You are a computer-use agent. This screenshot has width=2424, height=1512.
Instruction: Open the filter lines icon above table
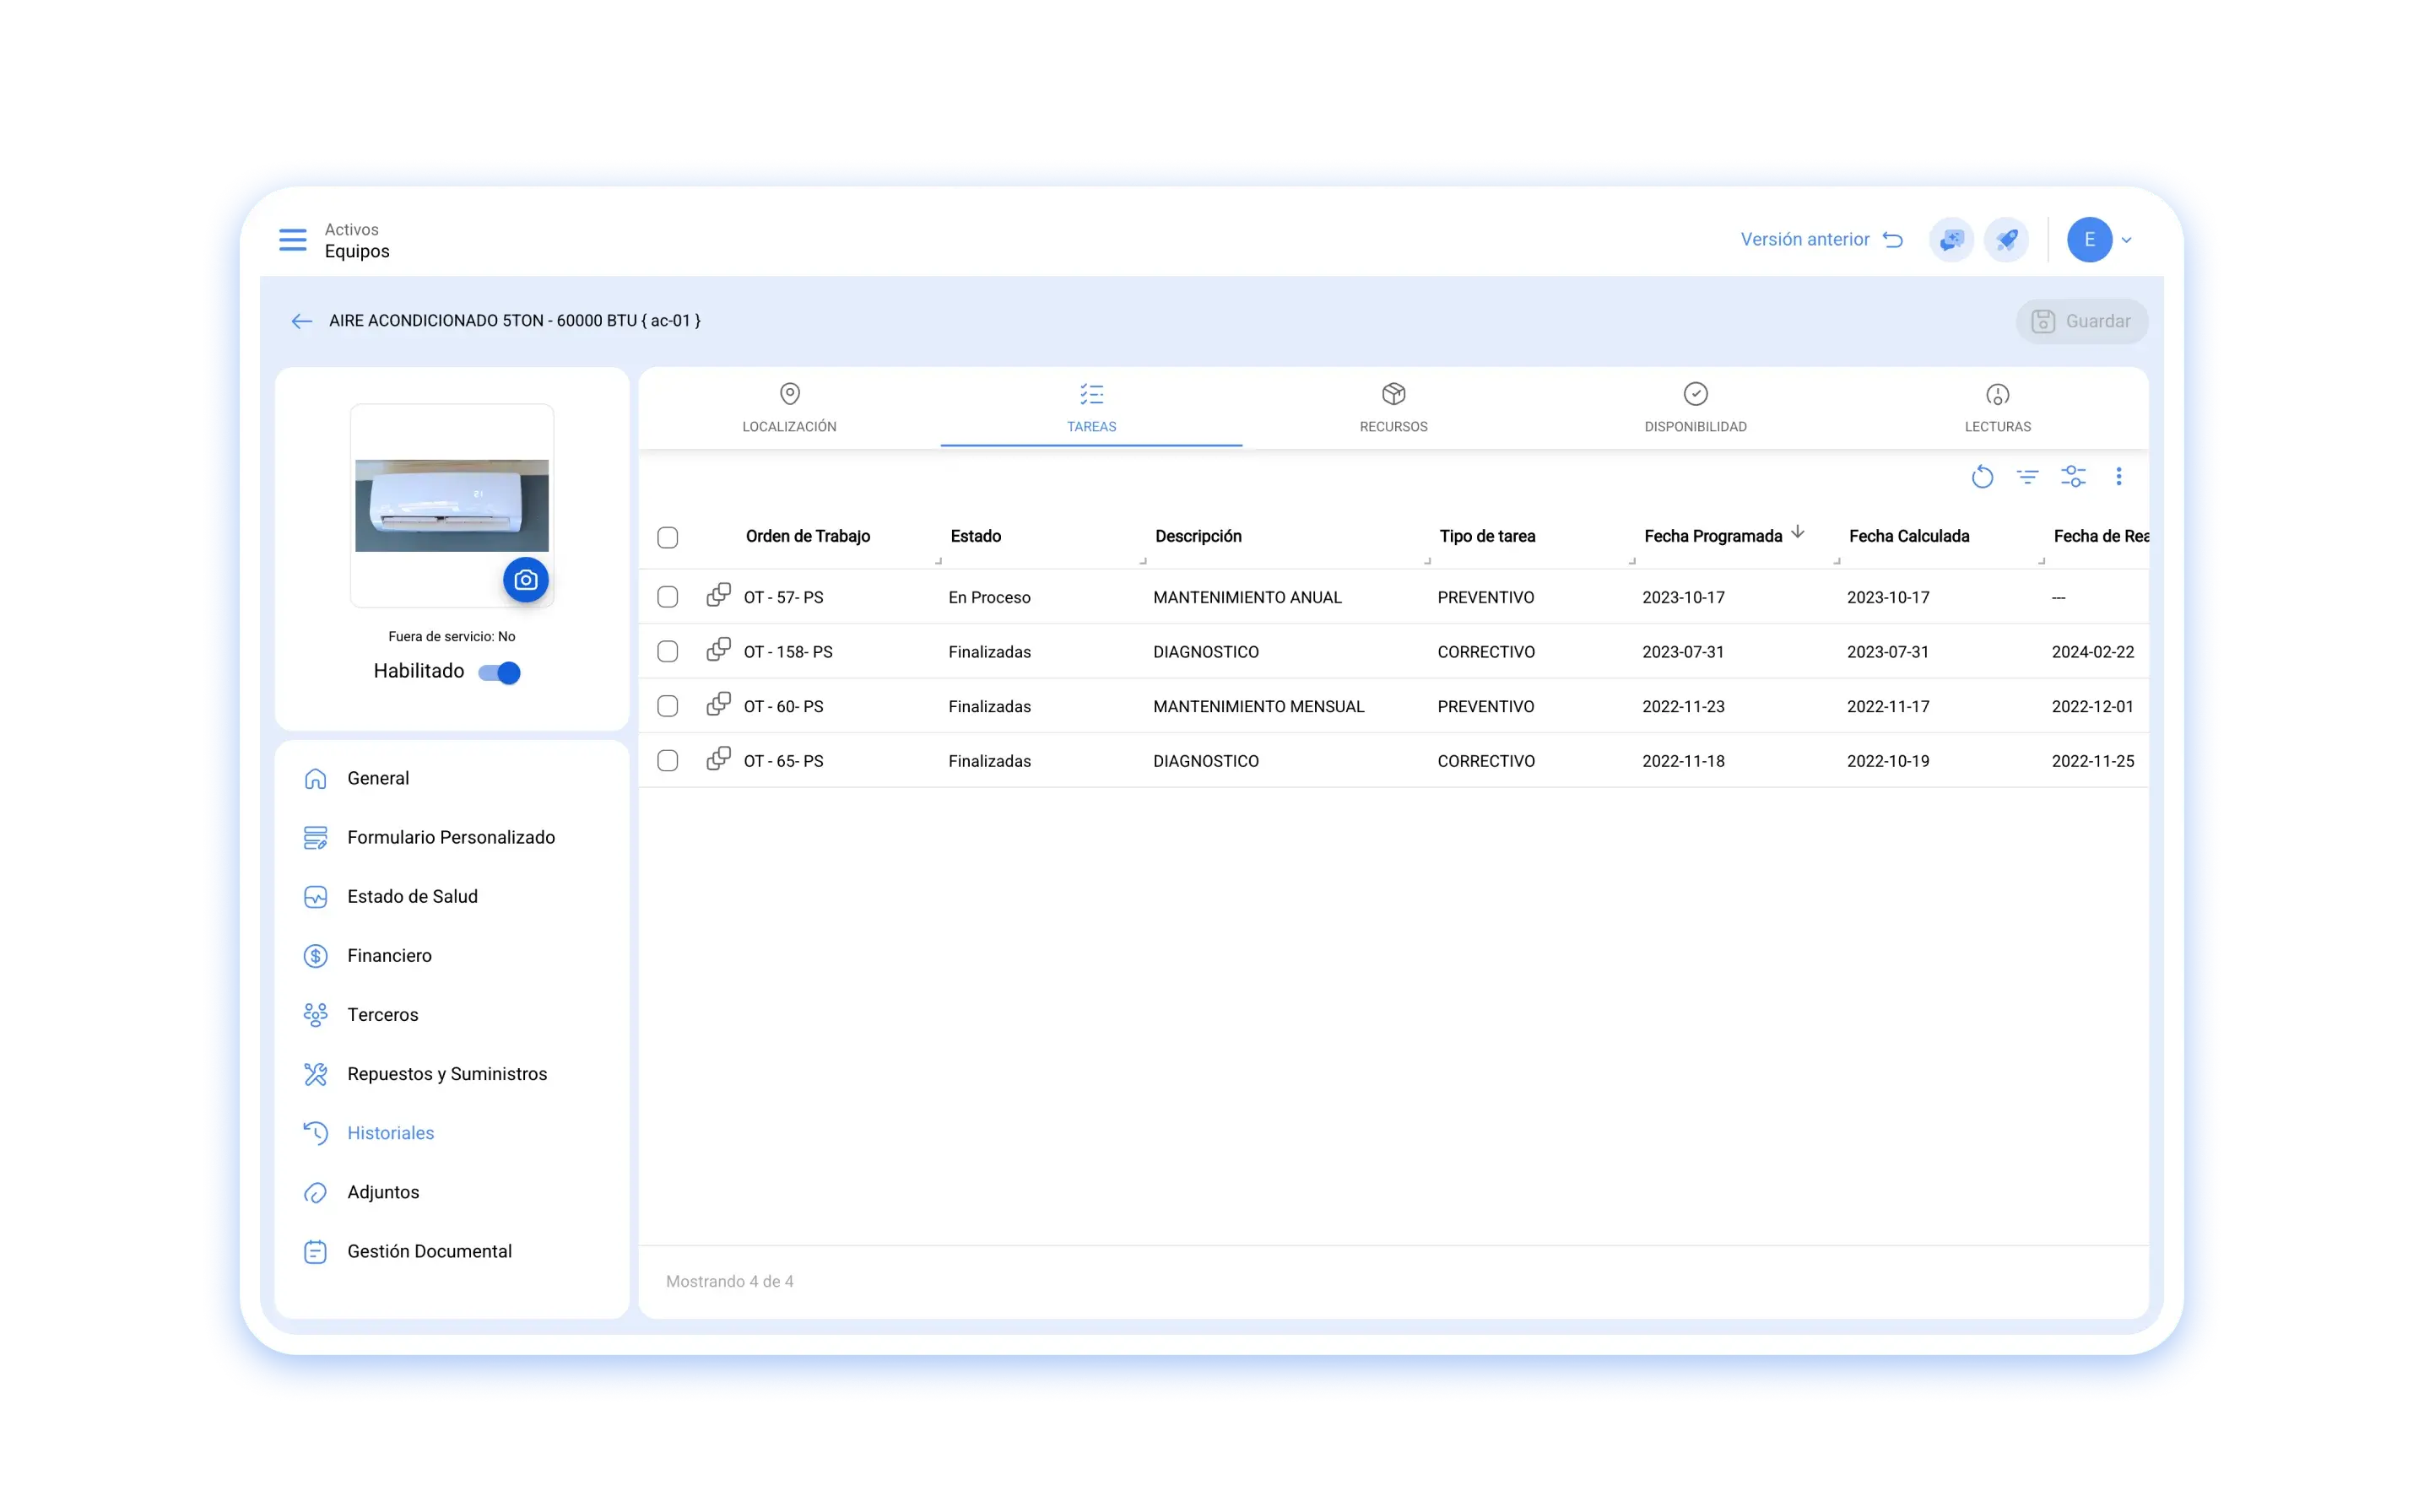(2027, 477)
